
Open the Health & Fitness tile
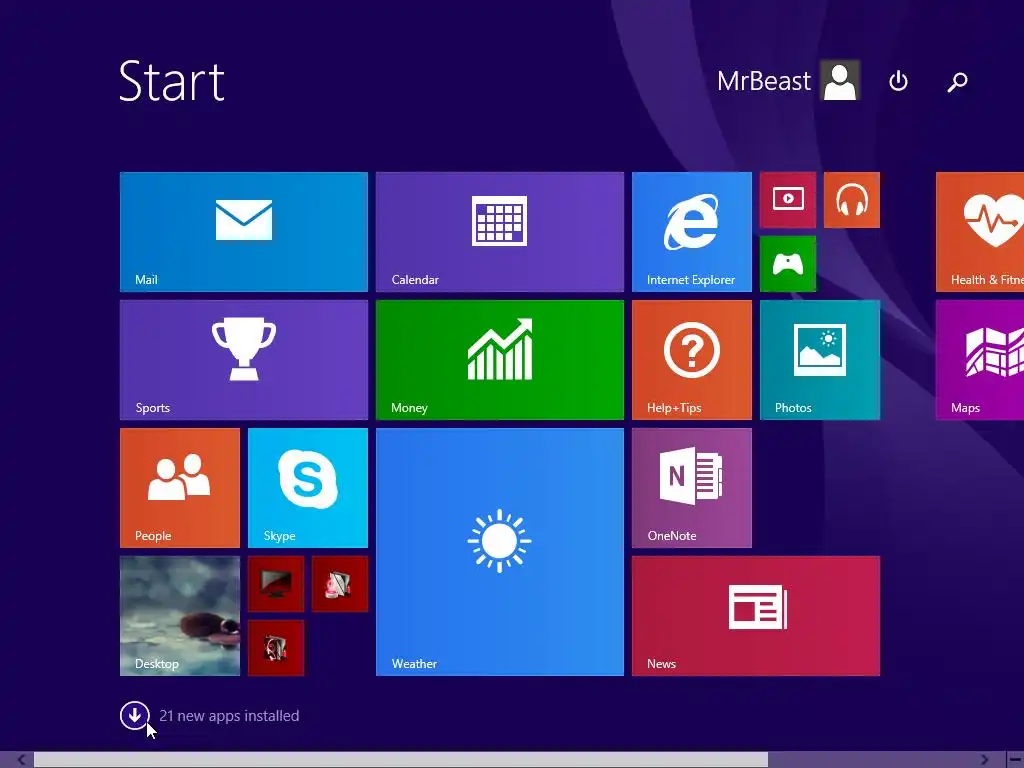point(980,232)
